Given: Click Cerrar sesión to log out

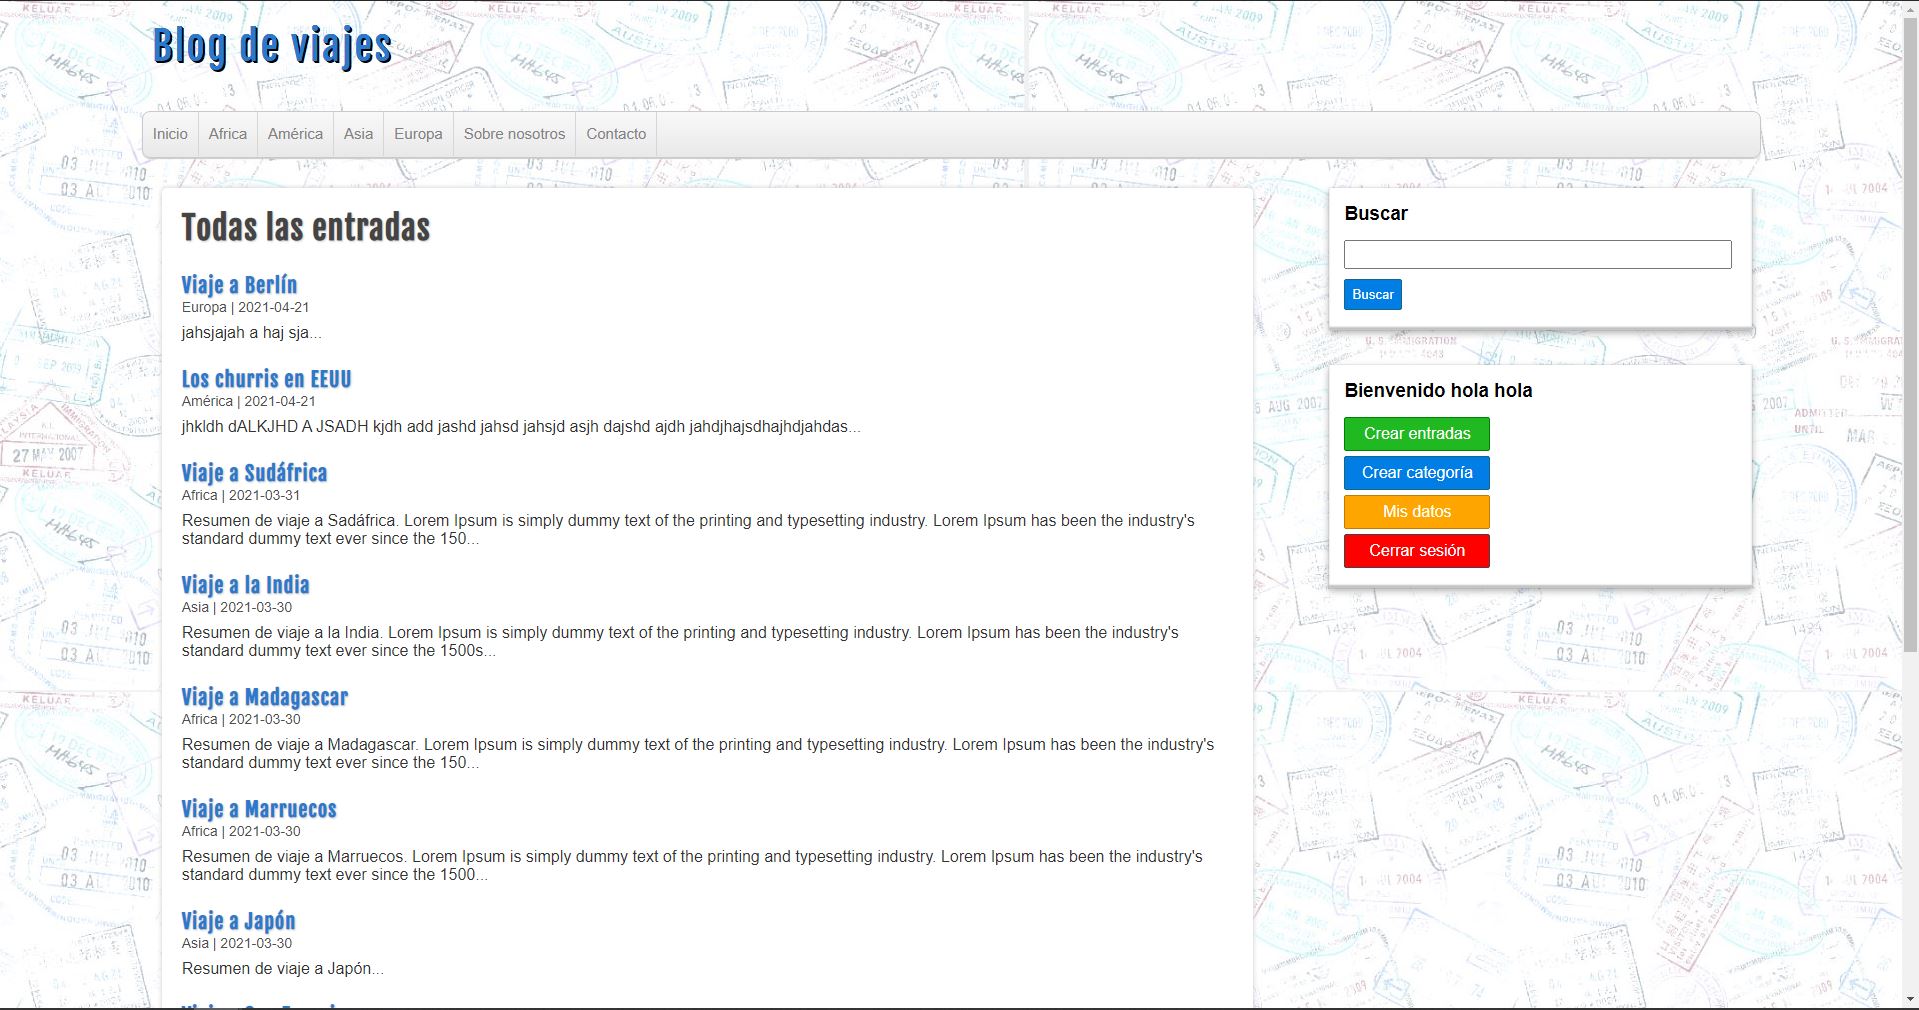Looking at the screenshot, I should click(x=1416, y=550).
